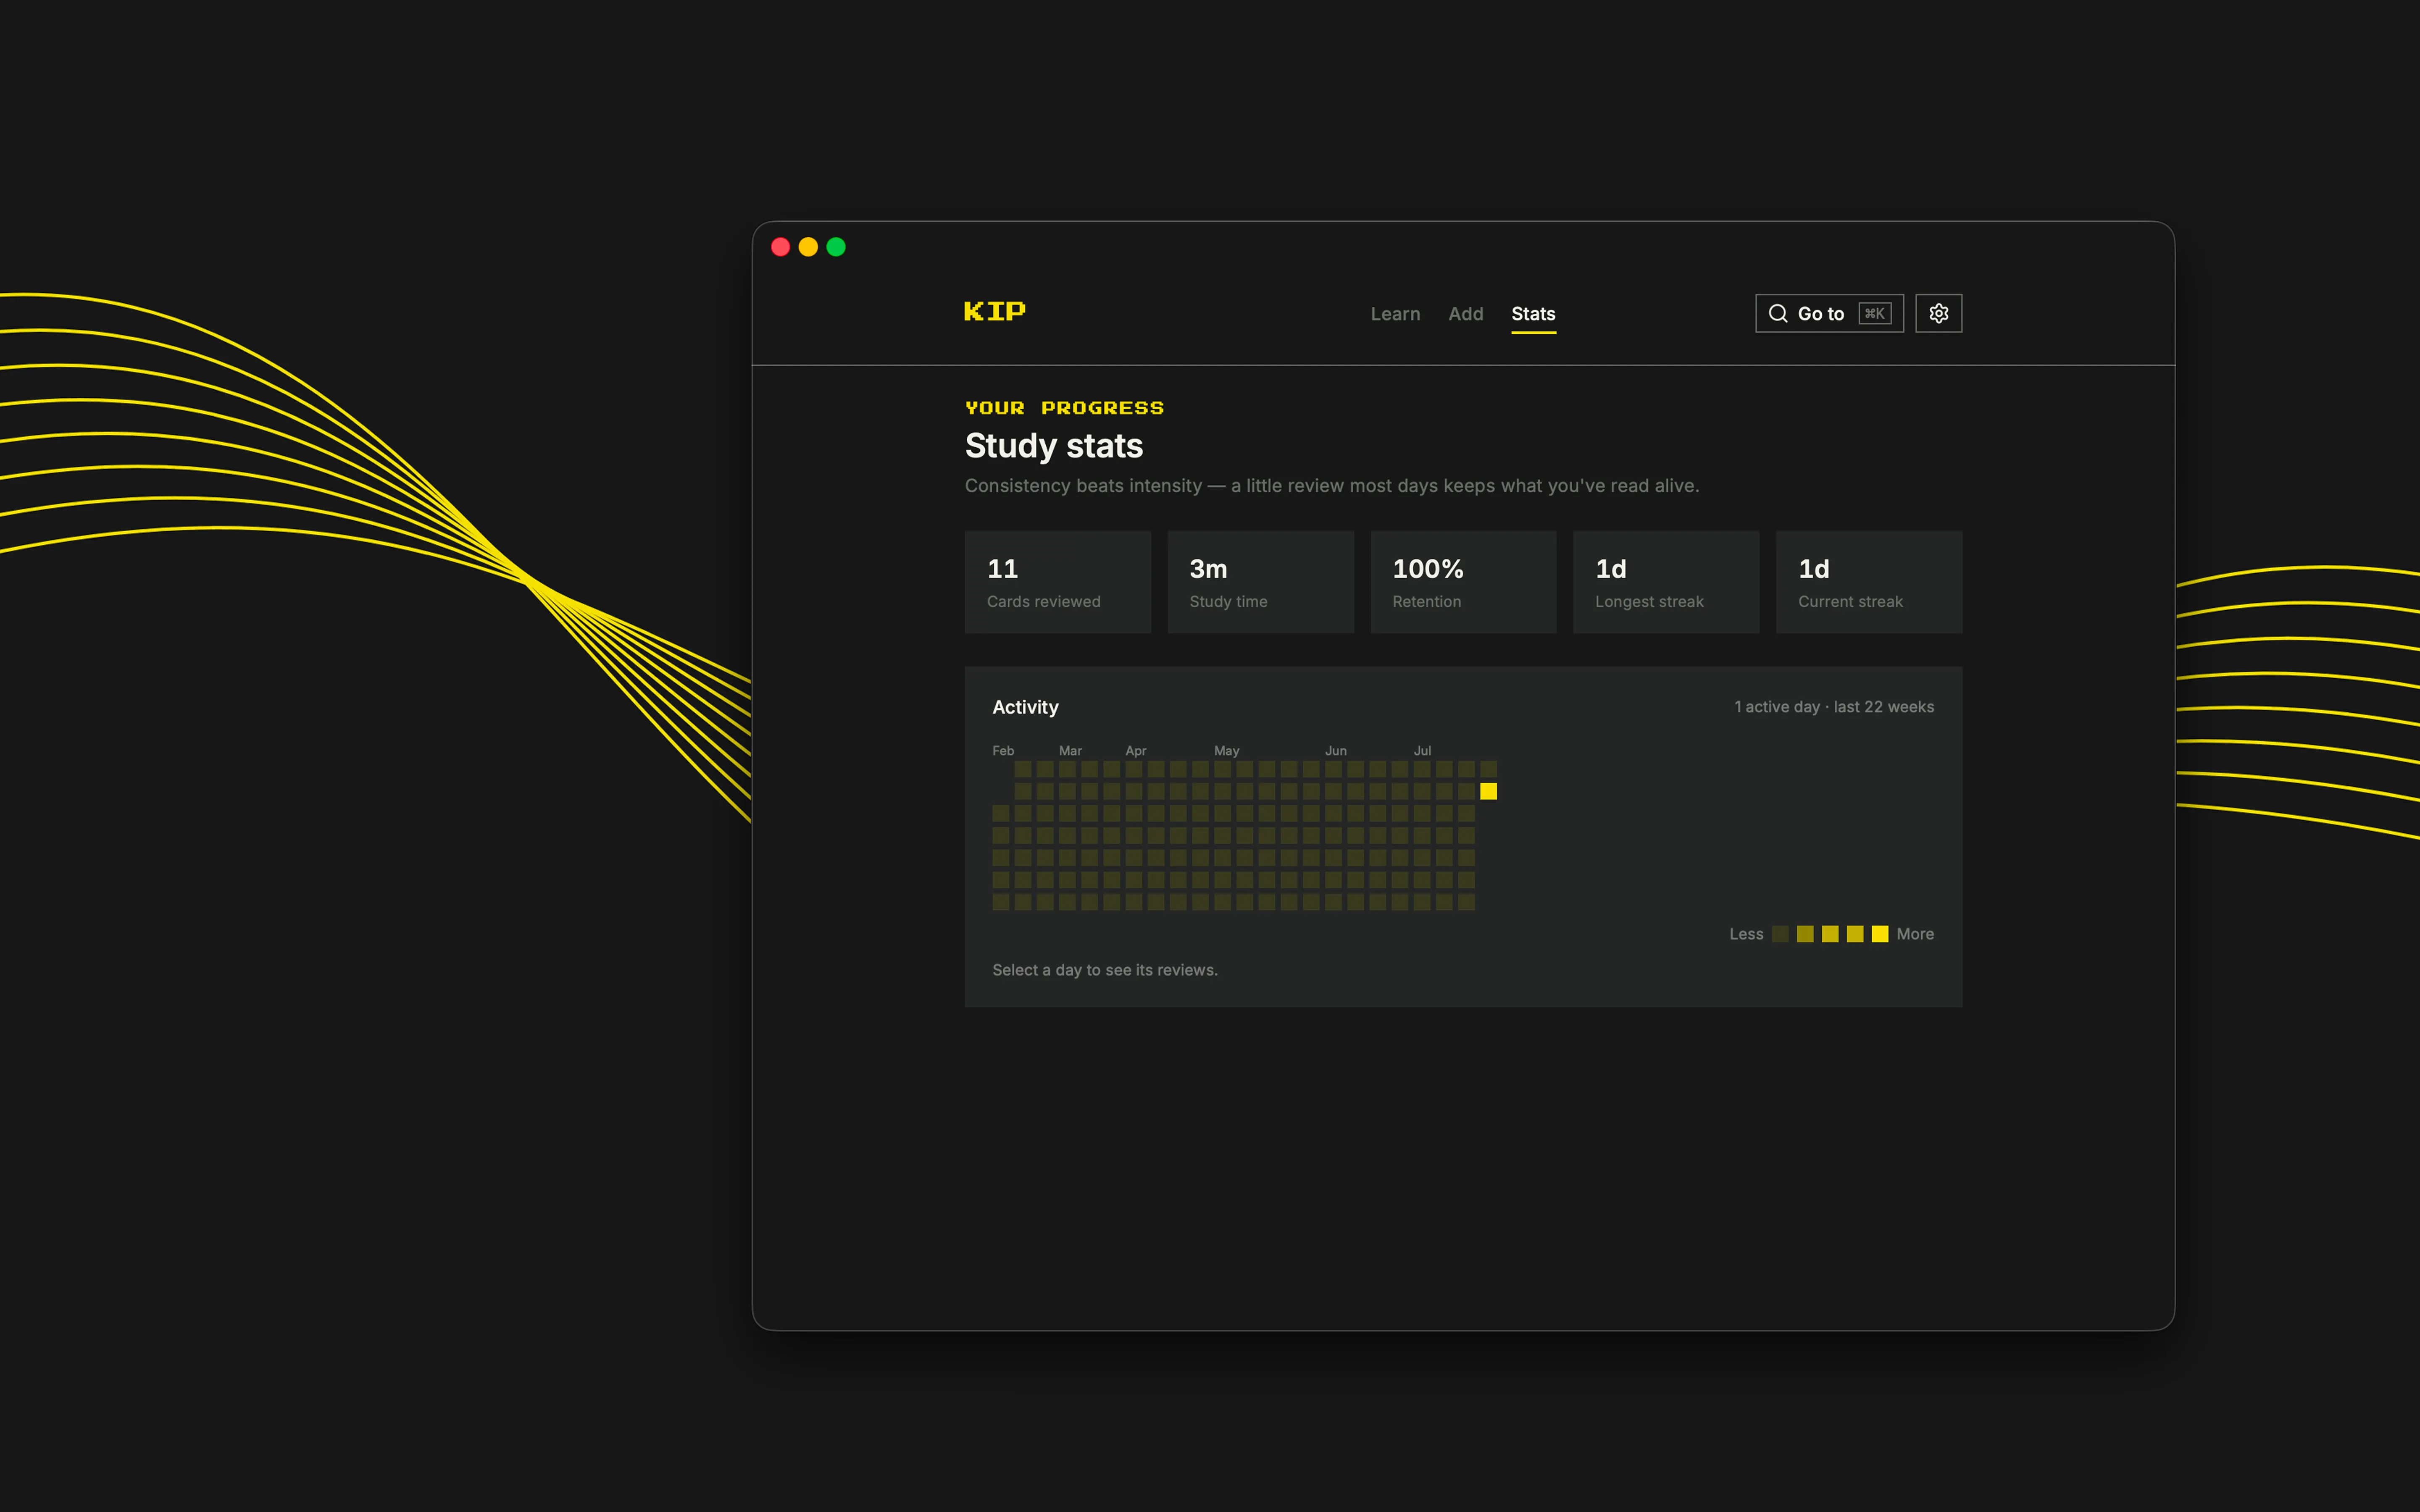Click the darkest legend swatch beside Less
Viewport: 2420px width, 1512px height.
[x=1780, y=934]
